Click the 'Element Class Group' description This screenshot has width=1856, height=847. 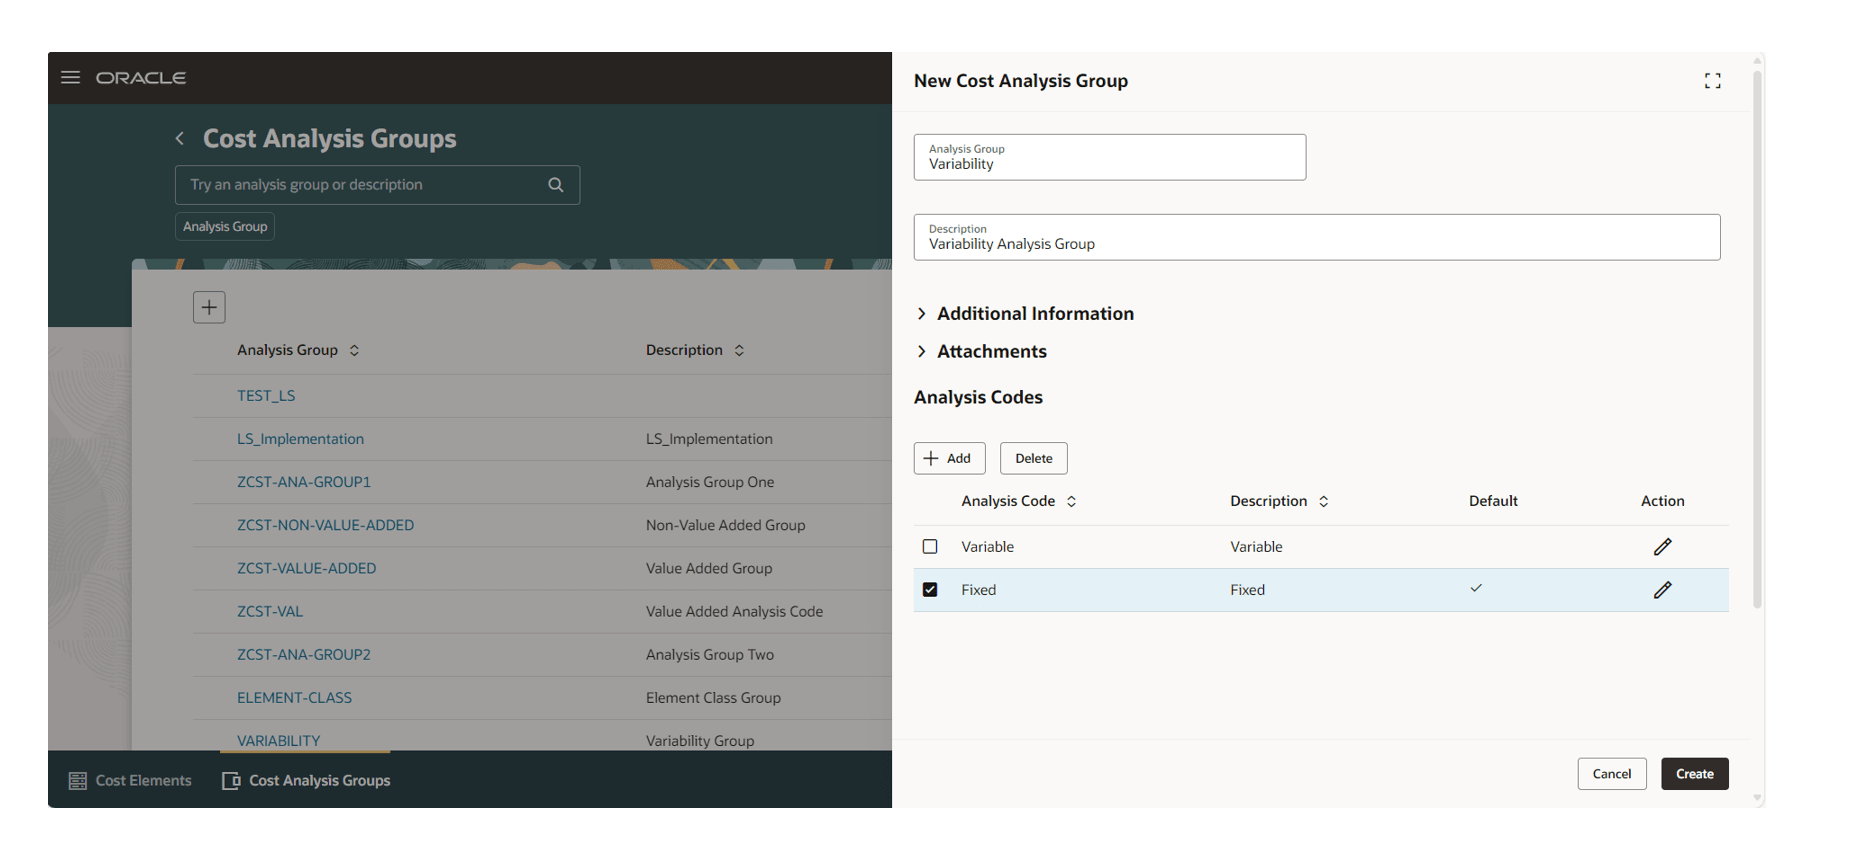[713, 698]
